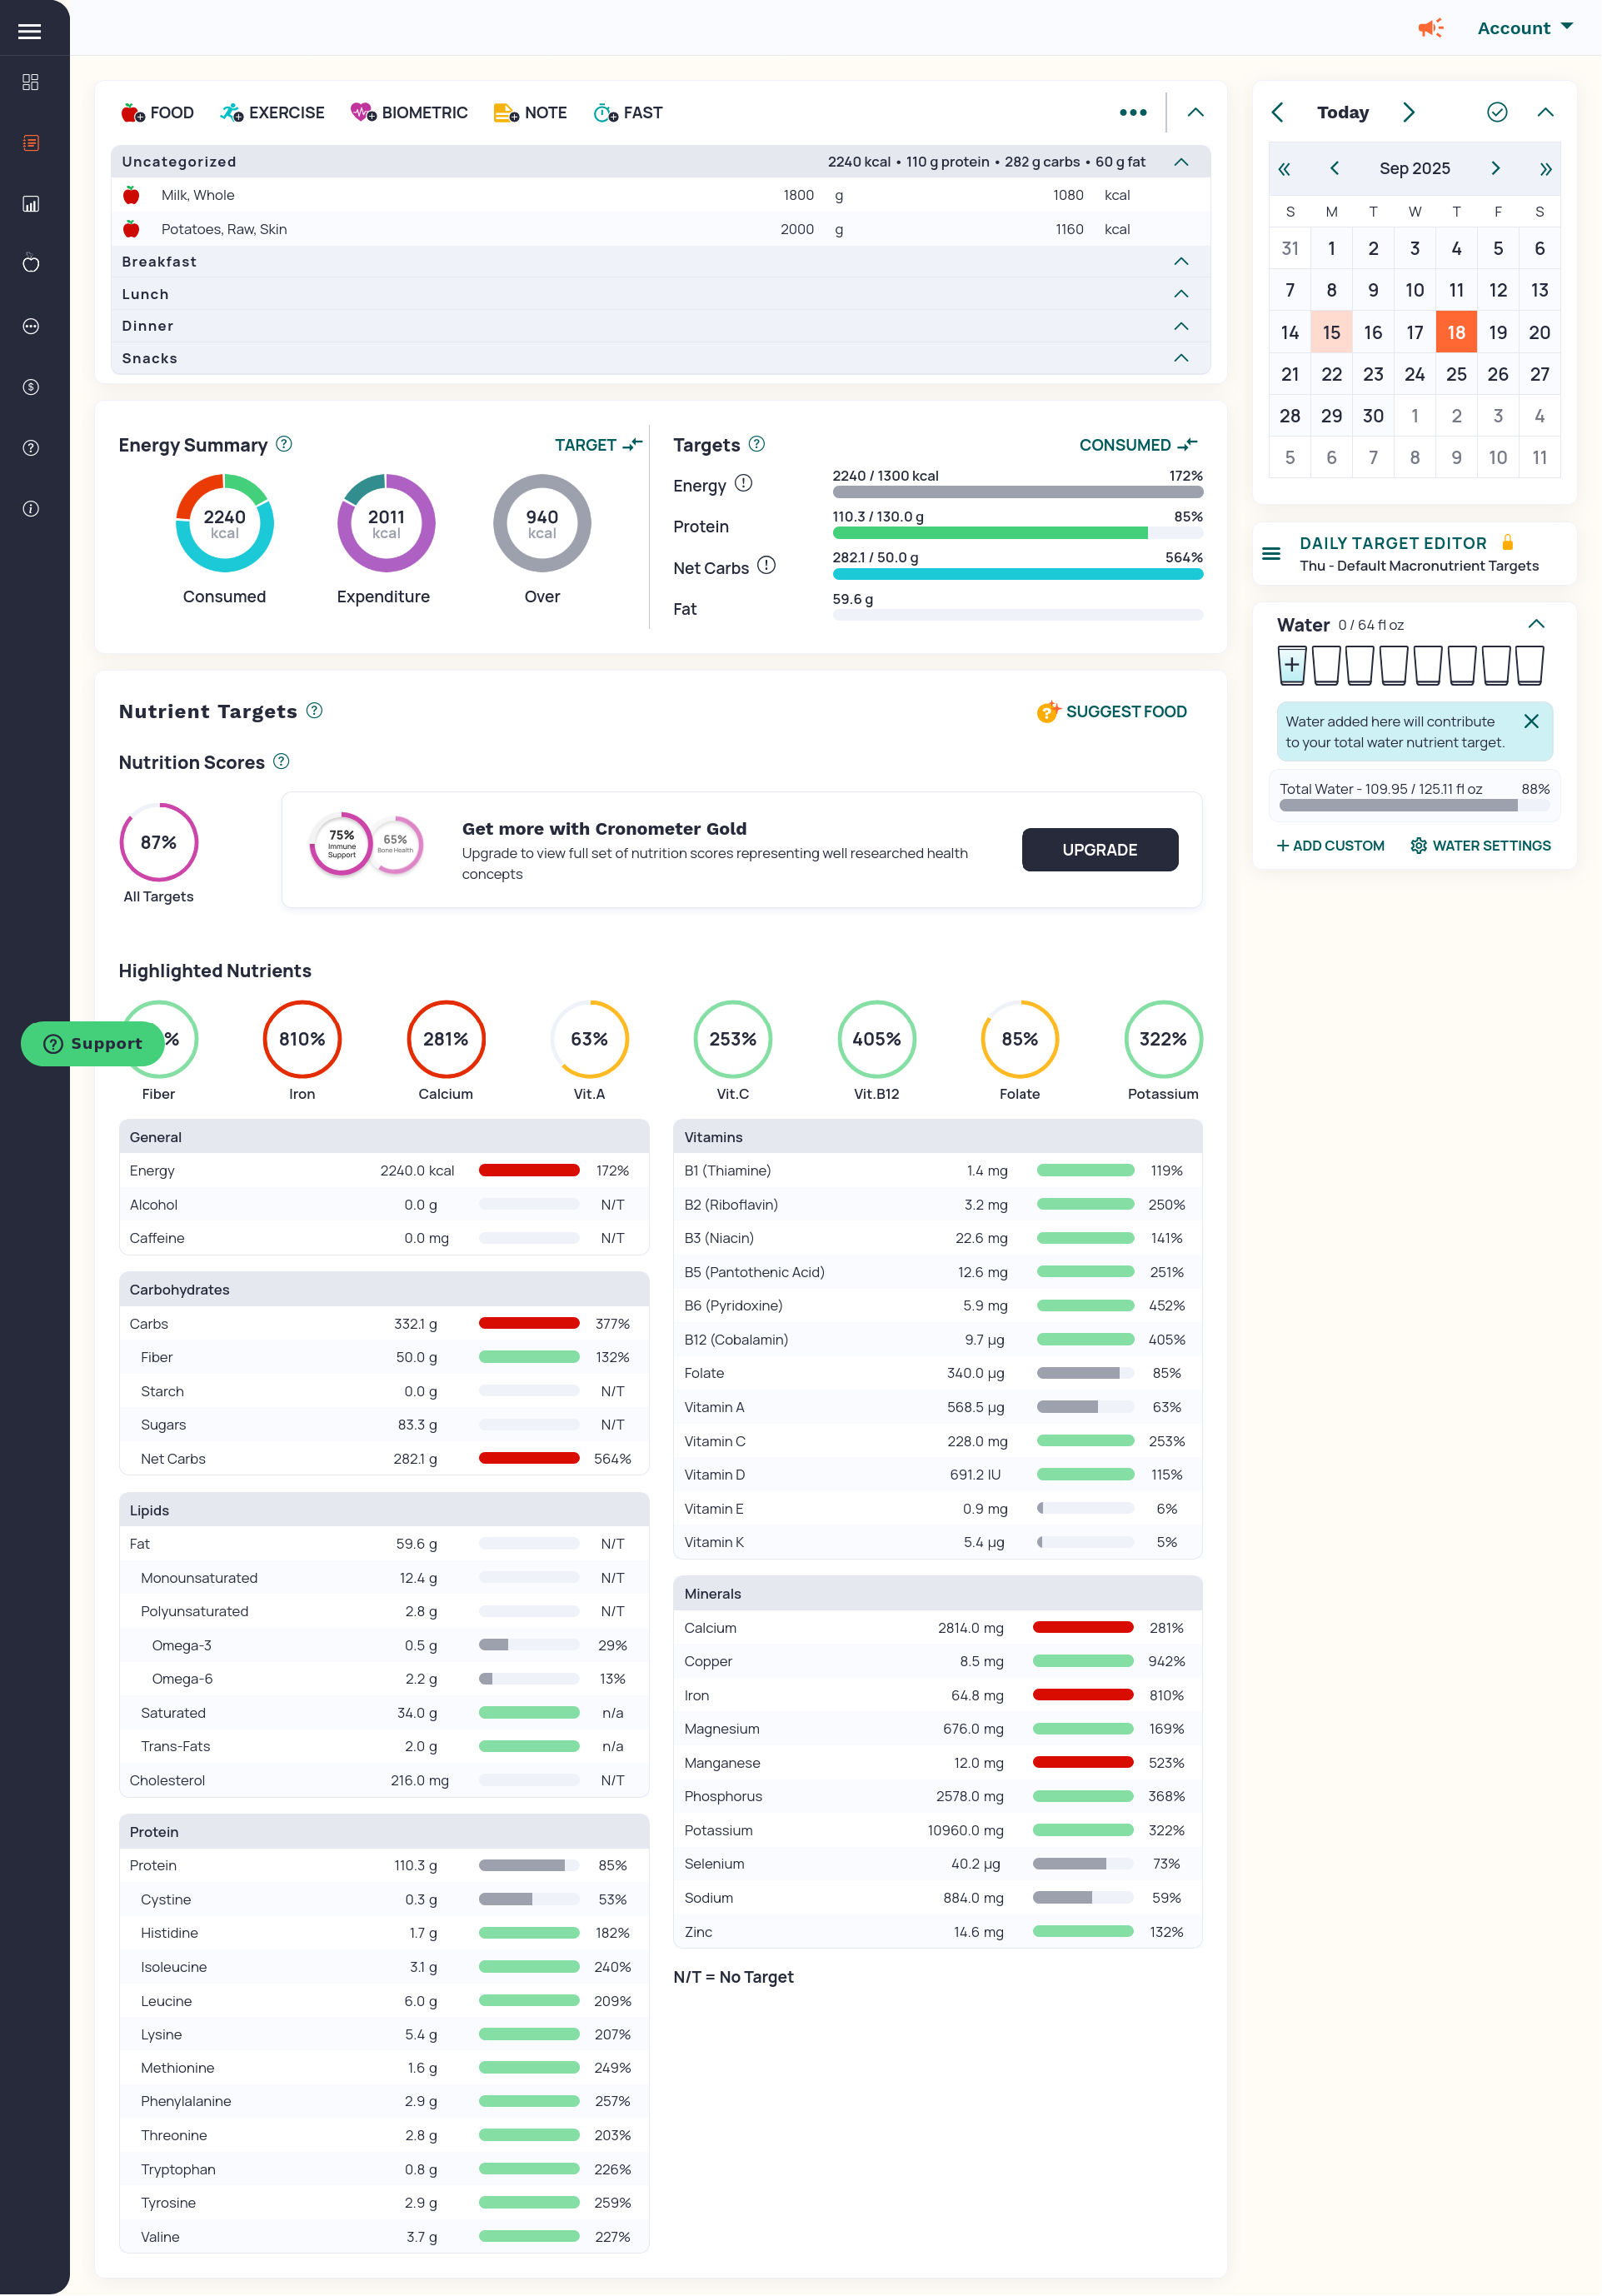Add a glass of water with the plus cup

[1291, 665]
